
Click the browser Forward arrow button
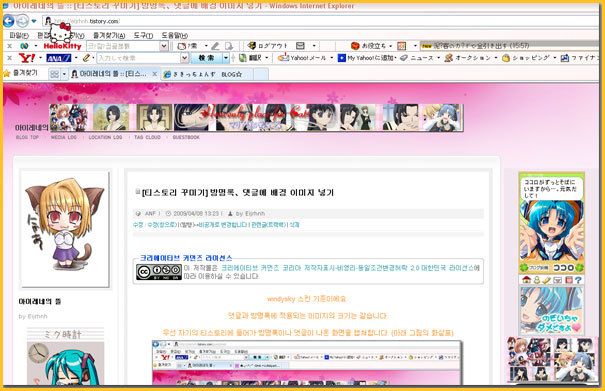tap(22, 21)
